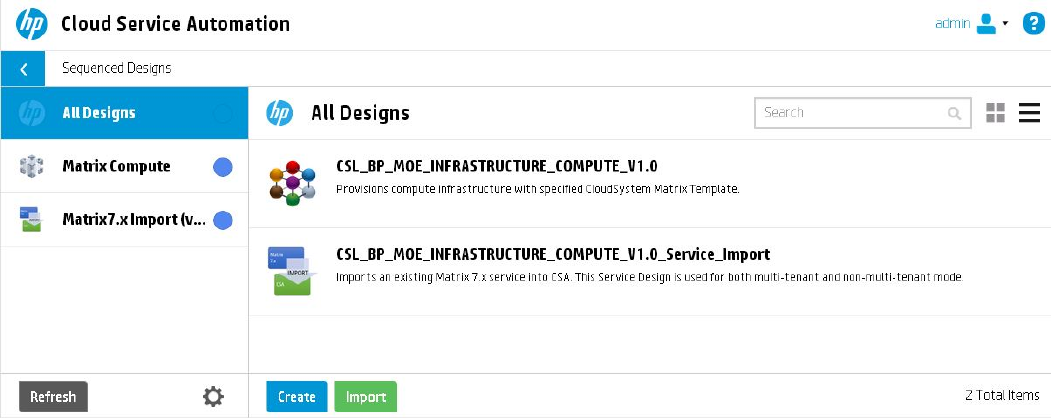The image size is (1051, 418).
Task: Switch to grid tile view
Action: point(995,113)
